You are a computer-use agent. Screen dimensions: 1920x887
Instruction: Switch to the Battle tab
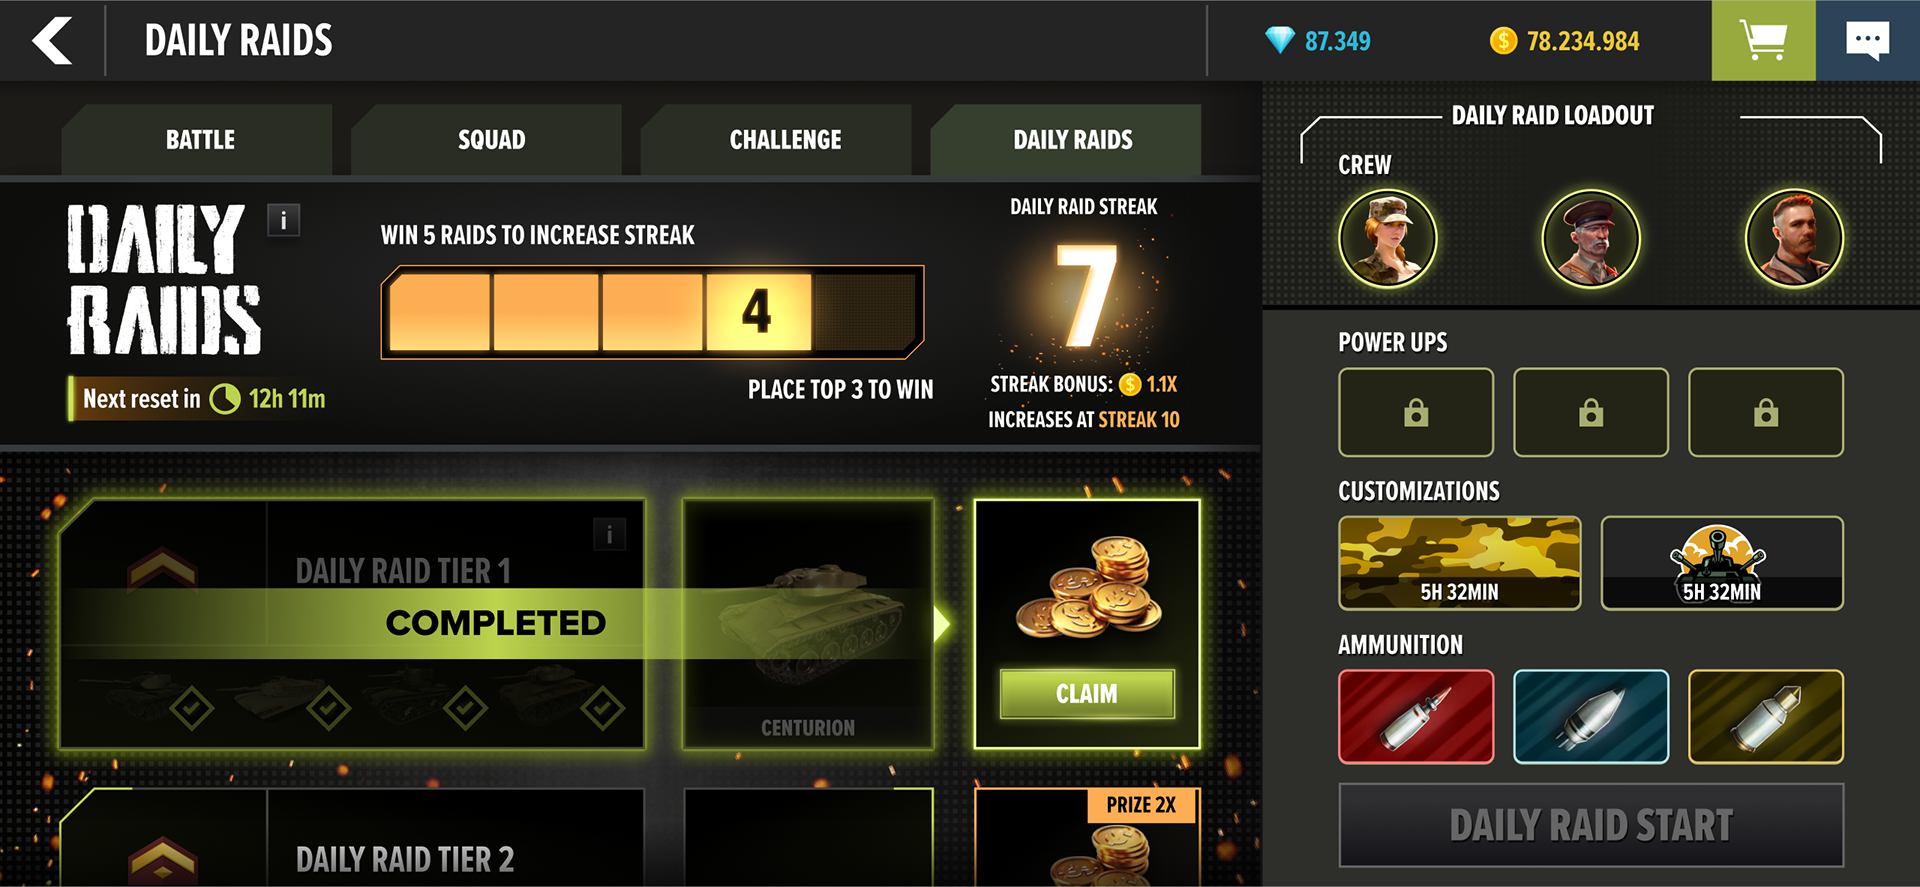tap(200, 140)
